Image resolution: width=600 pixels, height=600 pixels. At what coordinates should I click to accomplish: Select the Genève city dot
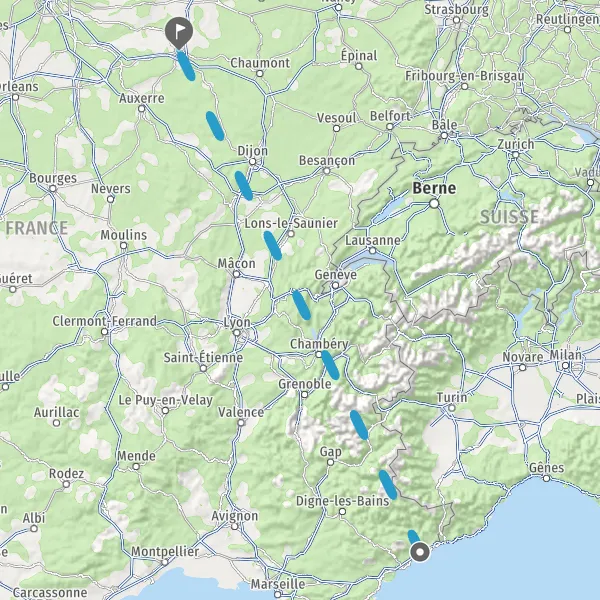pyautogui.click(x=336, y=285)
